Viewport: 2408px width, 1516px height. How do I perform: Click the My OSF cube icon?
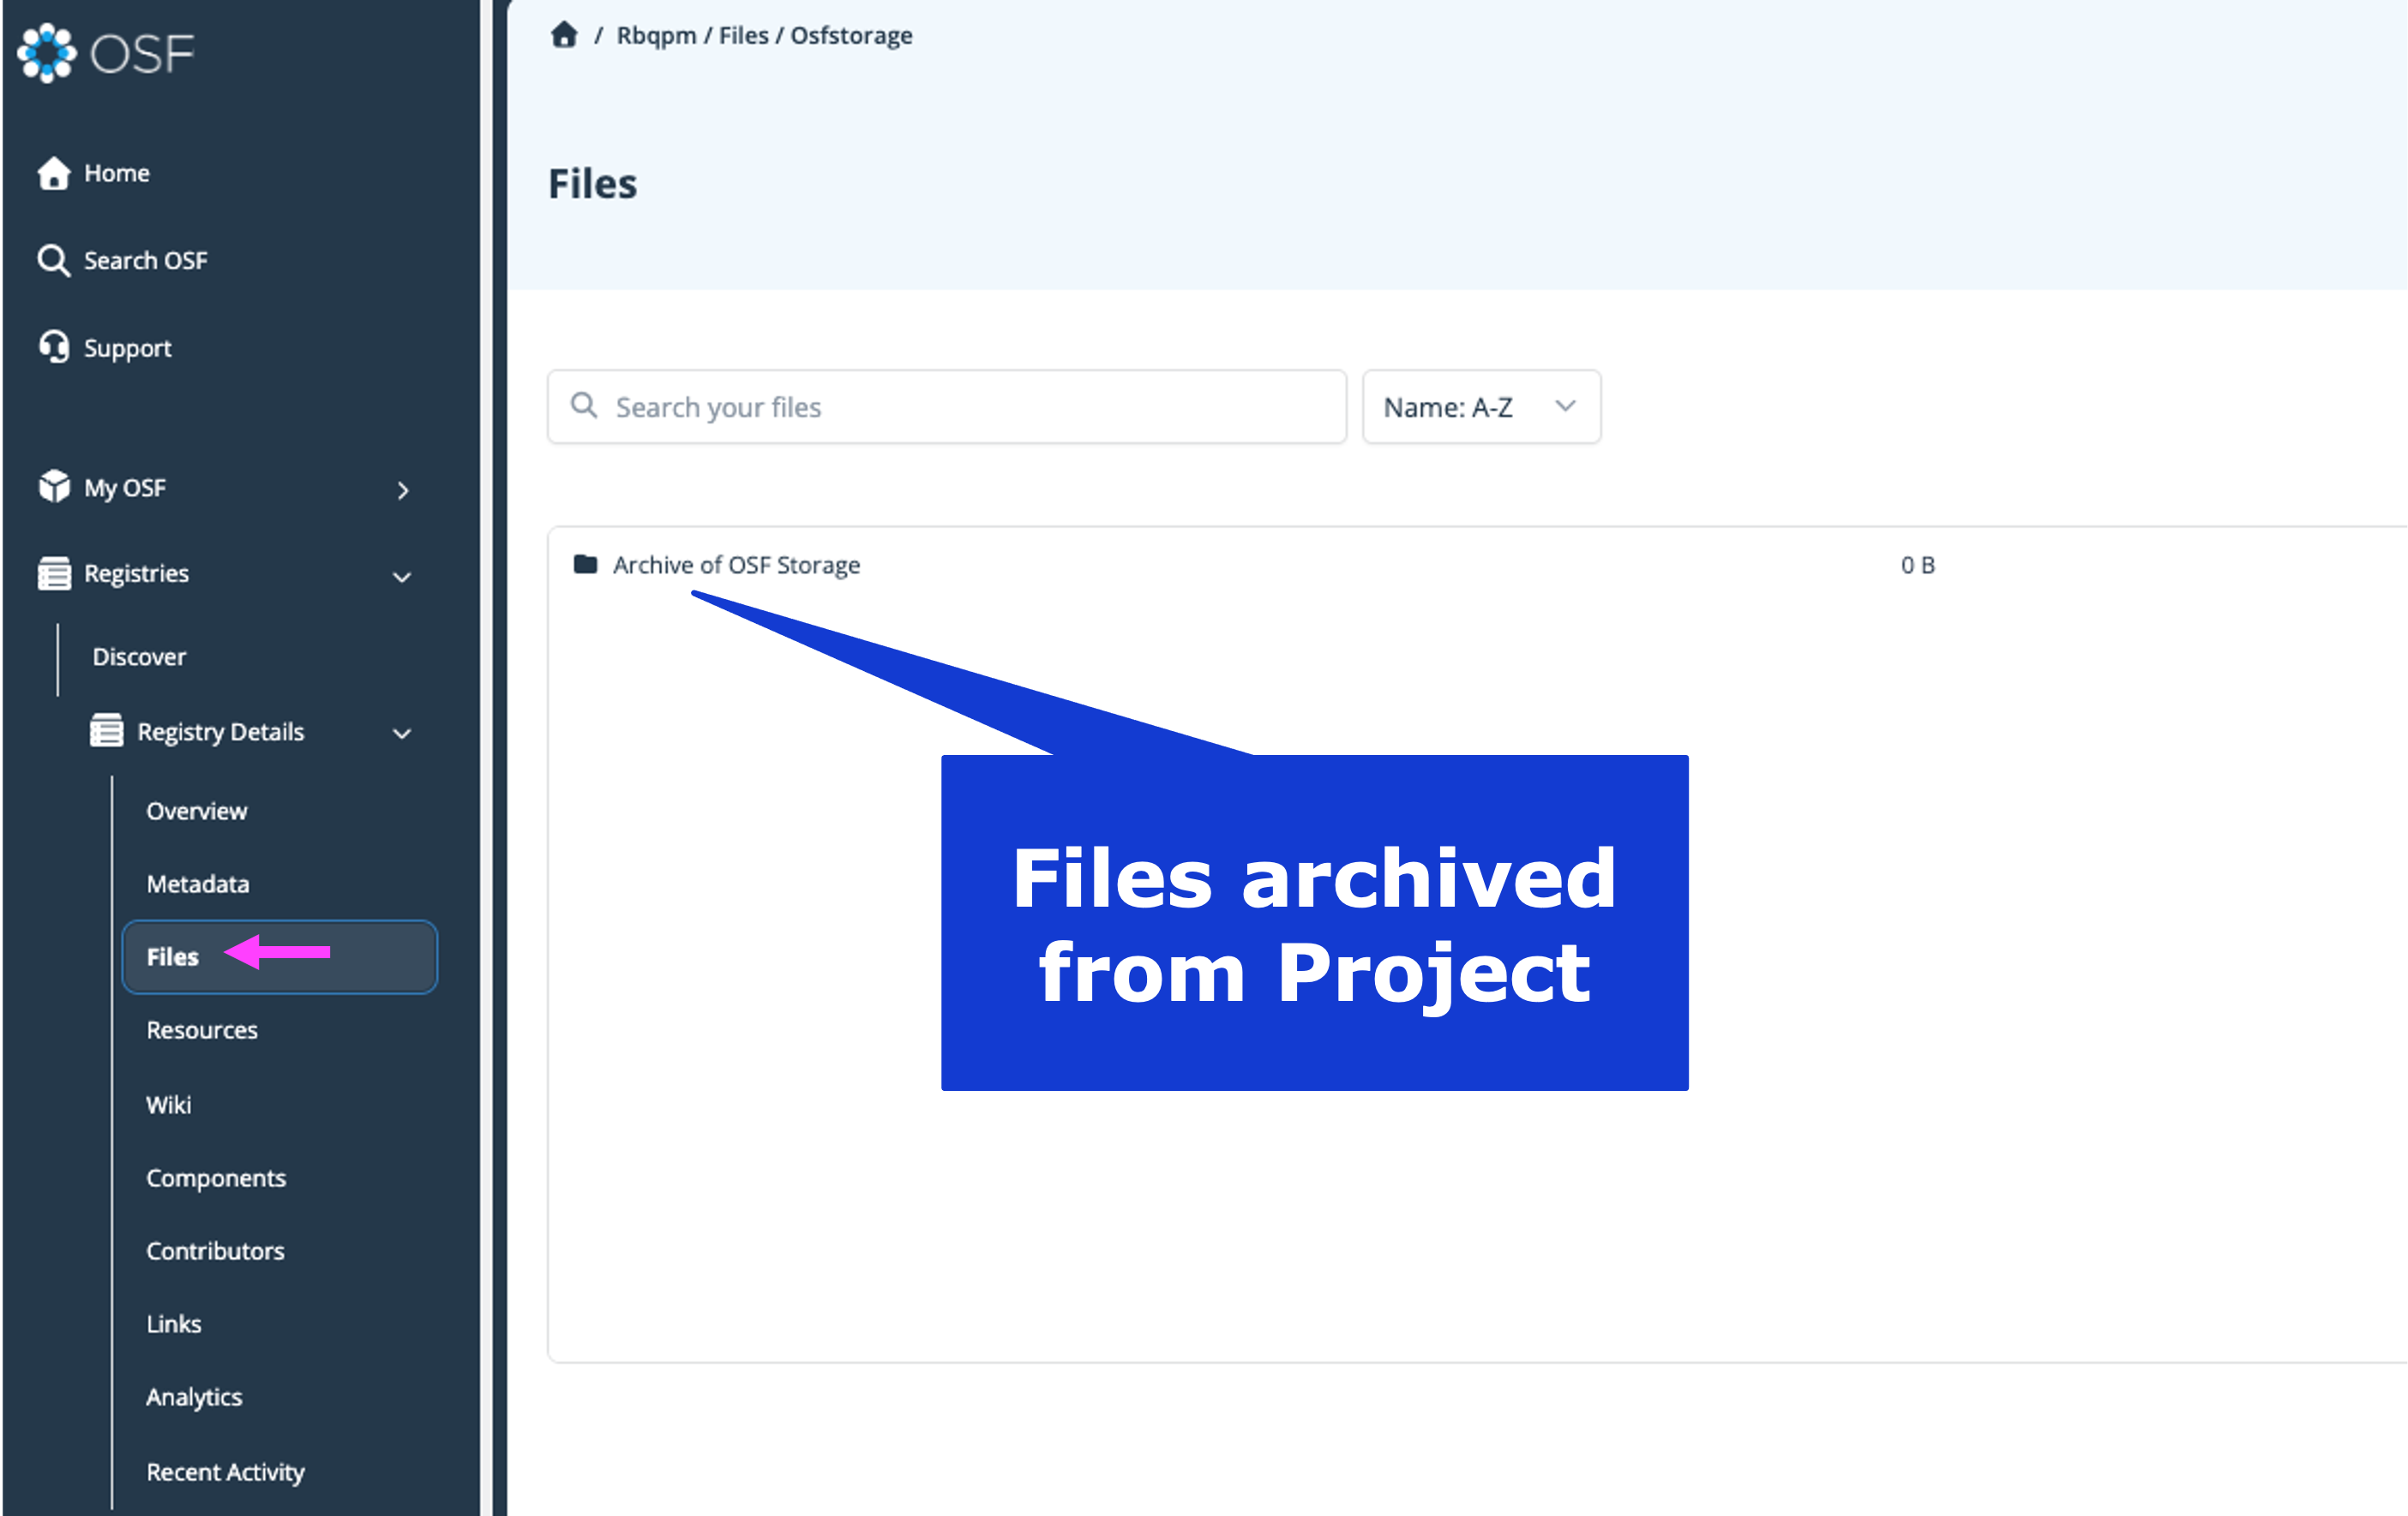(54, 487)
